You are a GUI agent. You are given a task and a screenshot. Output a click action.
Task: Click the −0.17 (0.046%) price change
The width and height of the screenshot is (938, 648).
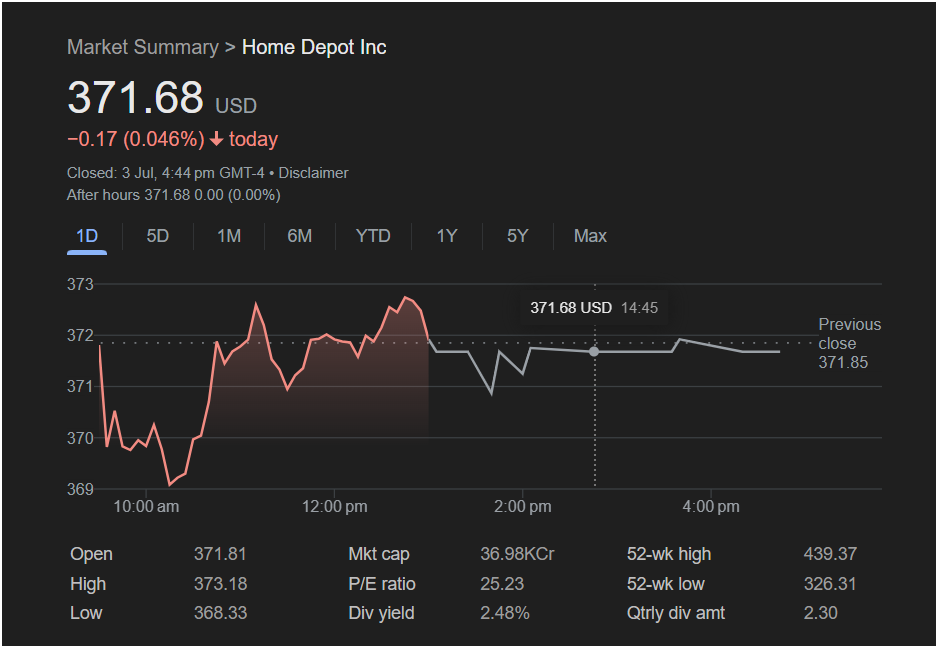[x=136, y=139]
